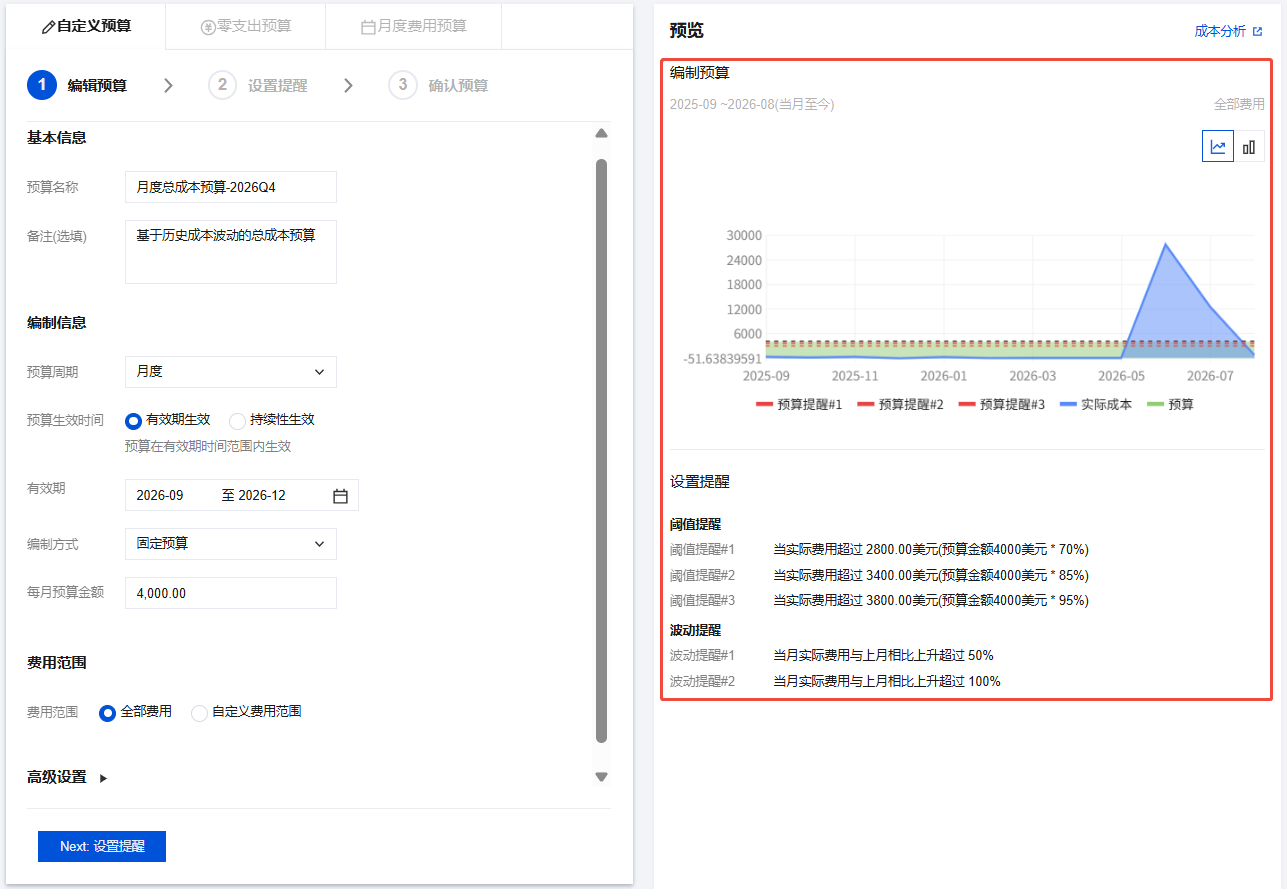Click step 1 circle 编辑预算
Screen dimensions: 1287x889
tap(42, 85)
